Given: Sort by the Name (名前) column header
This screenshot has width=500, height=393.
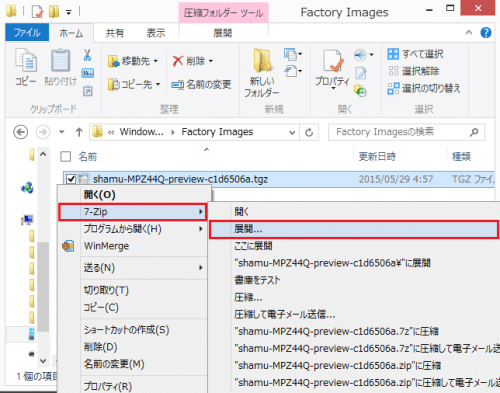Looking at the screenshot, I should click(x=88, y=156).
